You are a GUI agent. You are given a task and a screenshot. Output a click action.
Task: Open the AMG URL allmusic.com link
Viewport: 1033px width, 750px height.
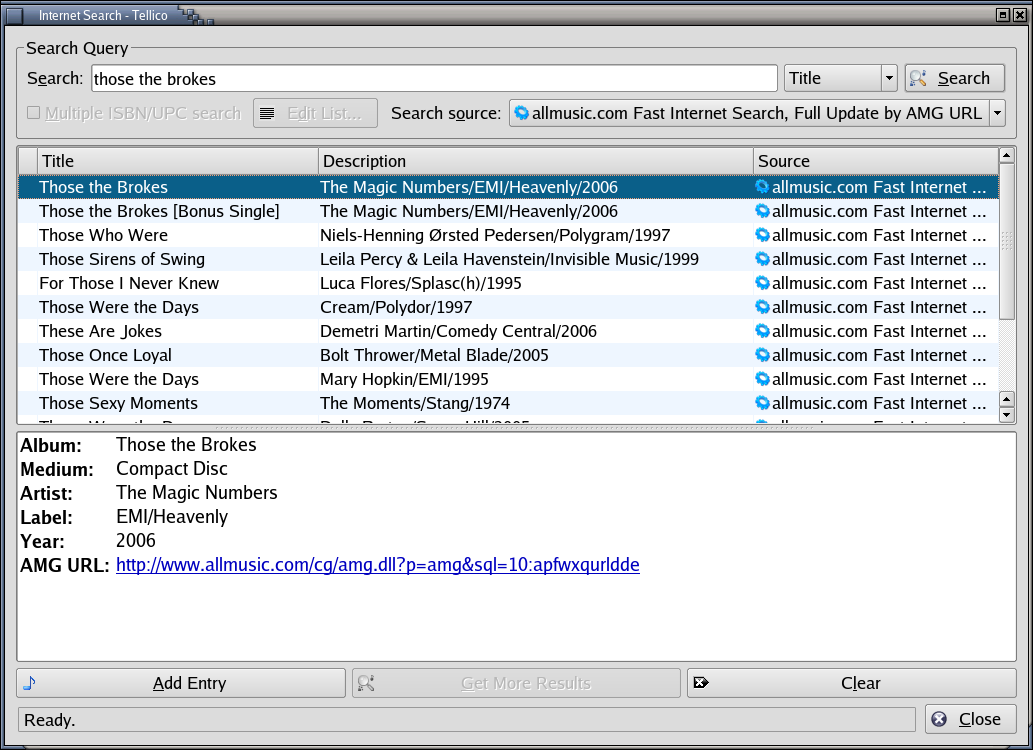pyautogui.click(x=377, y=565)
